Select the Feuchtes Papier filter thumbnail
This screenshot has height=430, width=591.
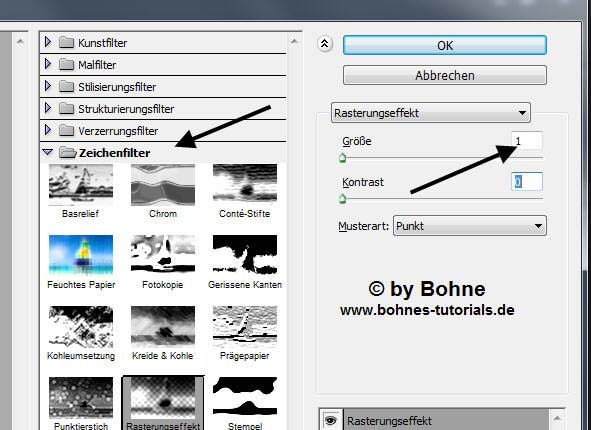[x=81, y=255]
